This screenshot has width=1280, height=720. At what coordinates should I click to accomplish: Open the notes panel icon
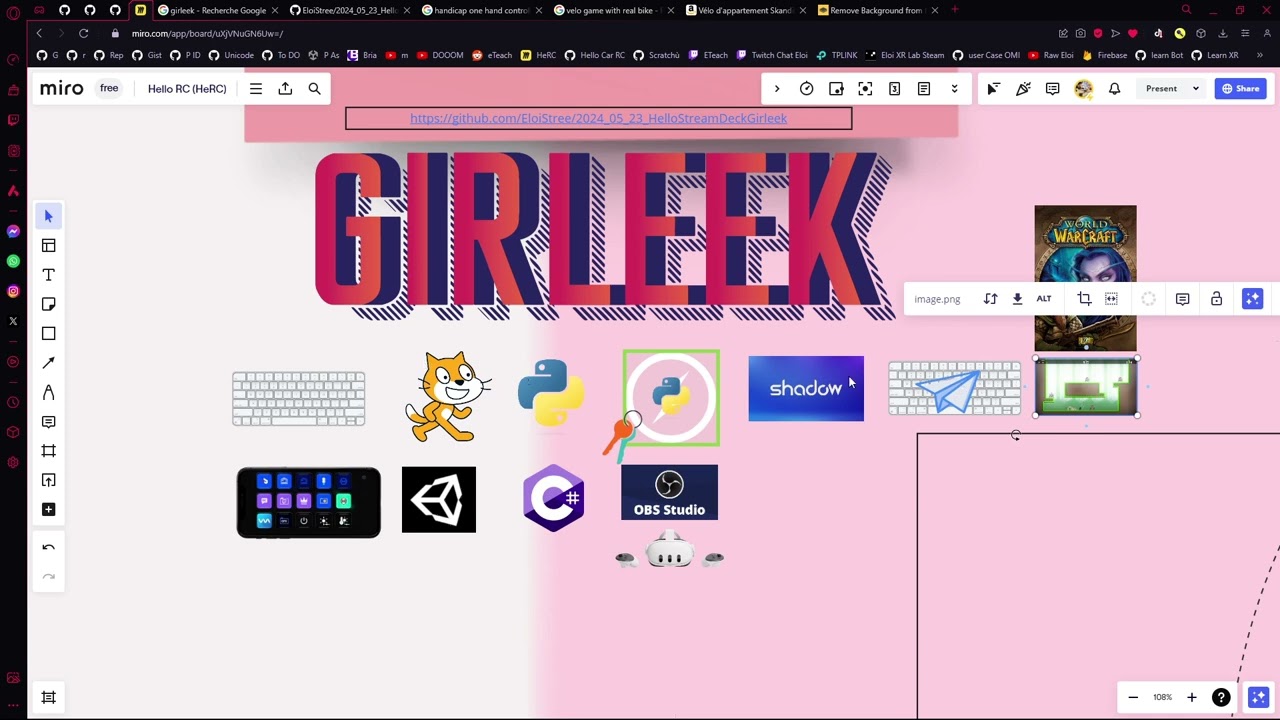(924, 89)
